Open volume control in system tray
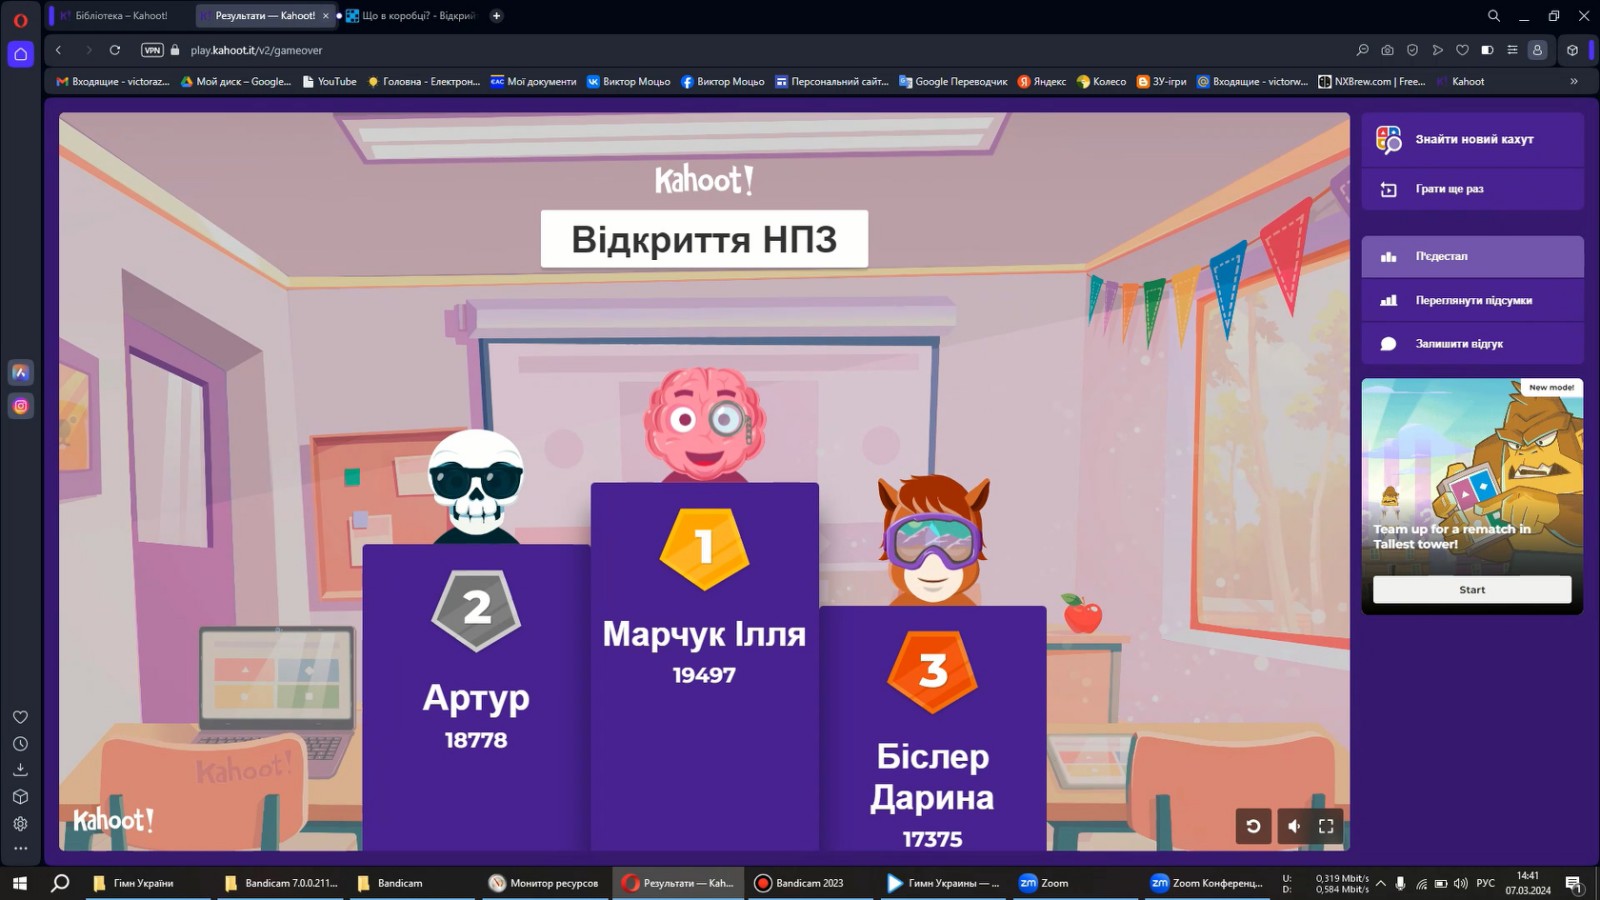This screenshot has width=1600, height=900. click(x=1461, y=883)
